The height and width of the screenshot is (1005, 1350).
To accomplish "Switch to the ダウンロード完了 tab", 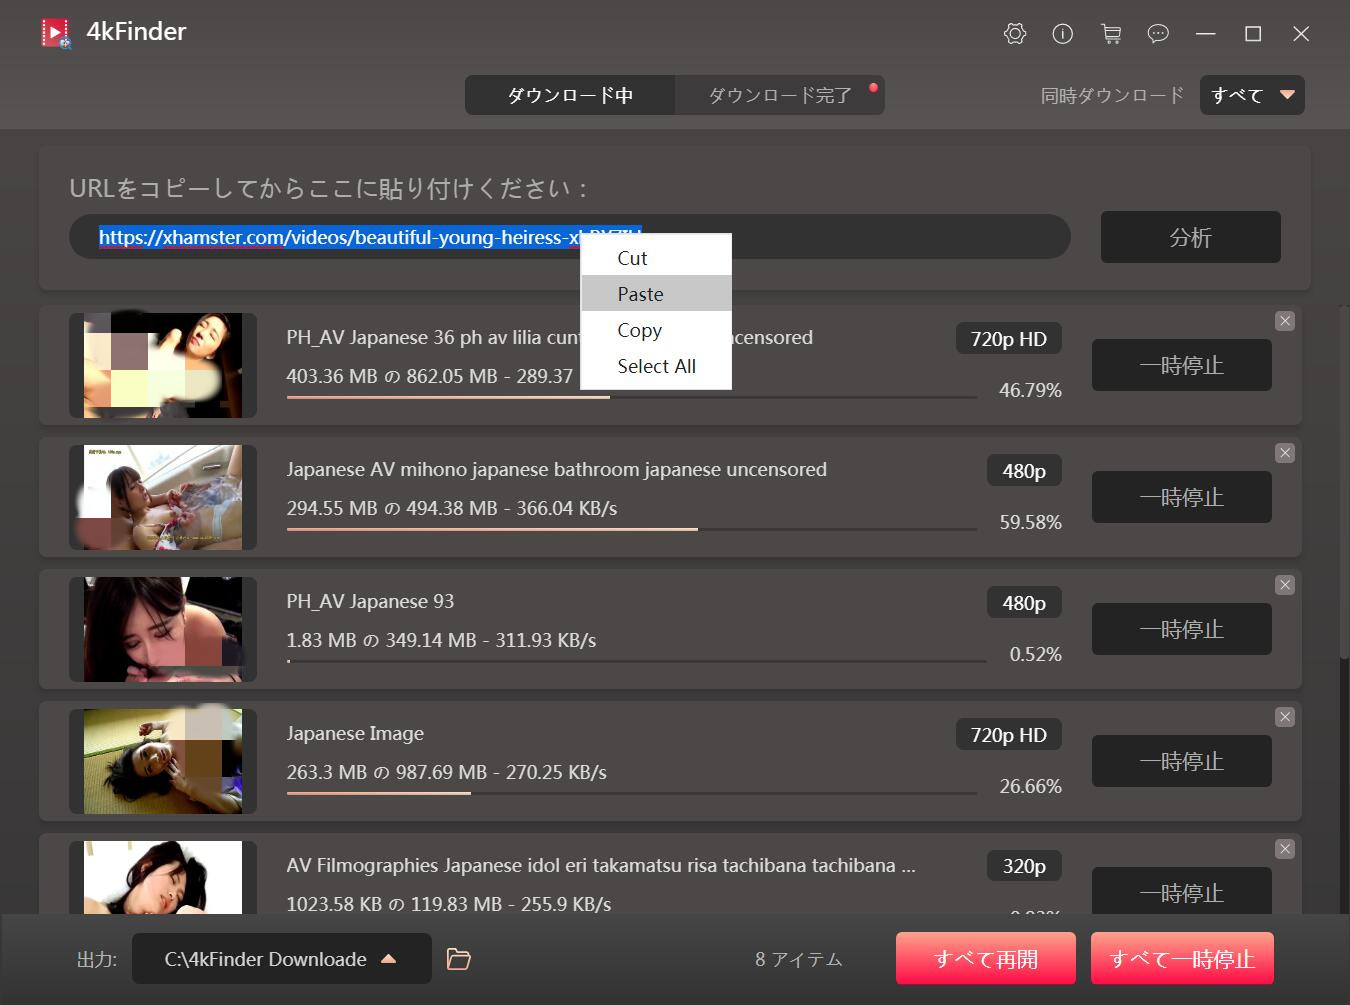I will click(x=780, y=95).
